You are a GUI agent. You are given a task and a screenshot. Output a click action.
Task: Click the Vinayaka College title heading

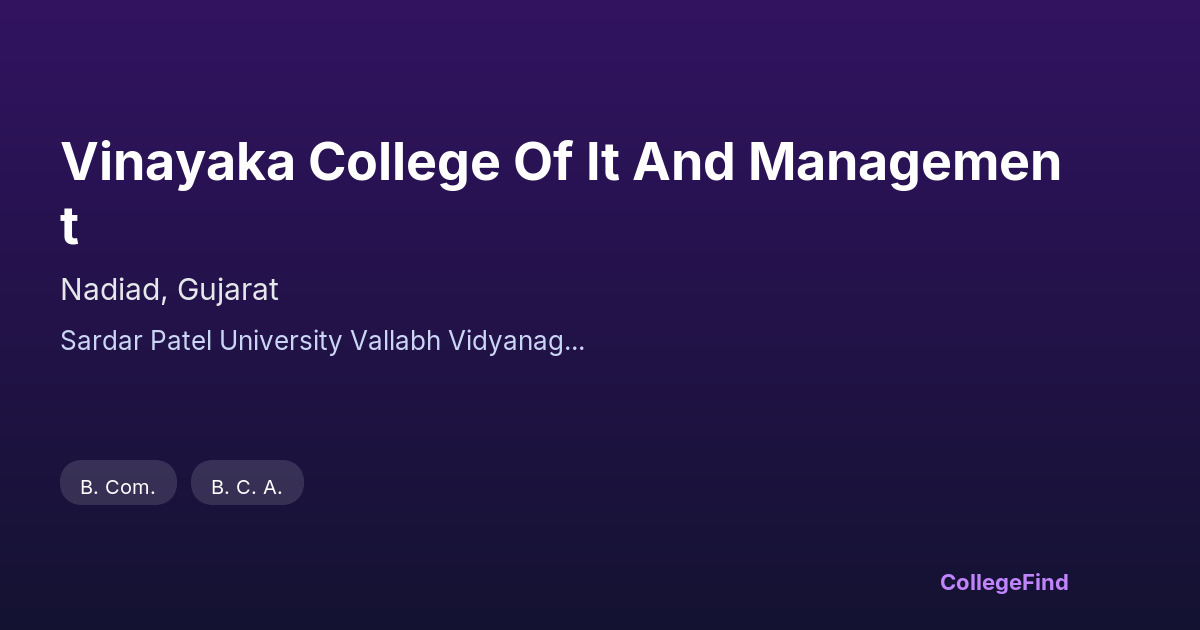(x=560, y=163)
